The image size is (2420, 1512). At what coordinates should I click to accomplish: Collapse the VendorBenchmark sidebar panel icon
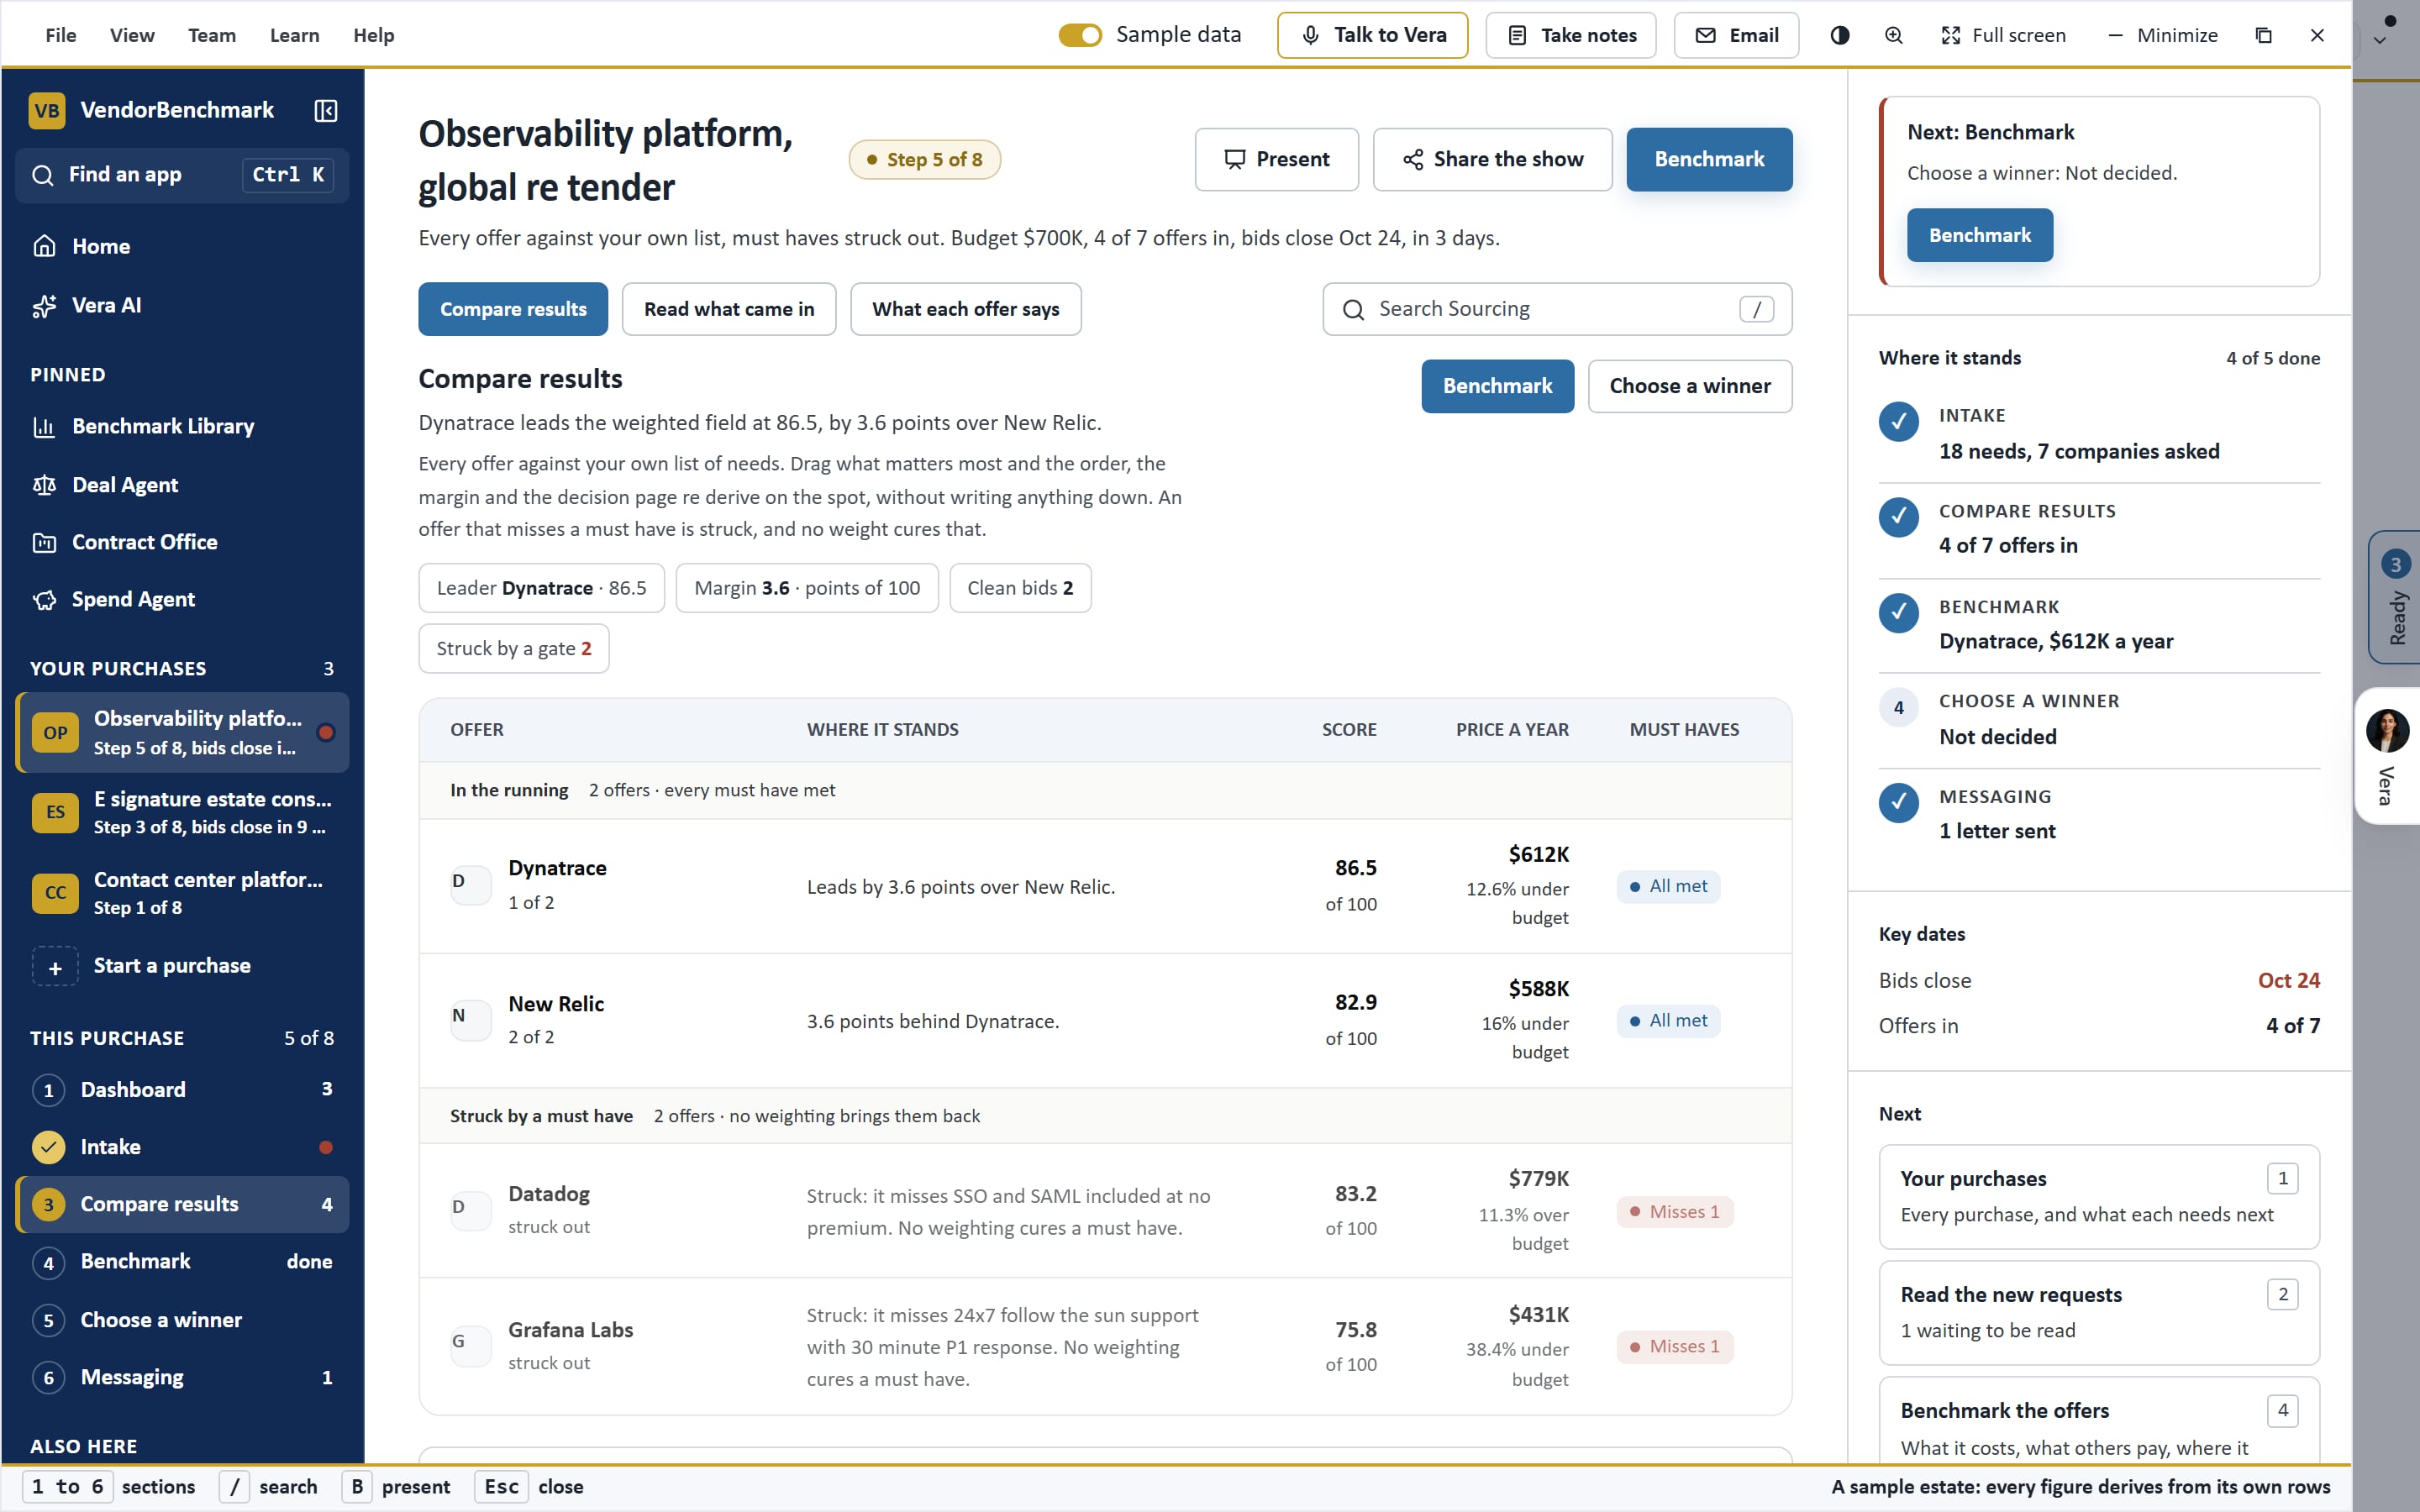point(326,110)
